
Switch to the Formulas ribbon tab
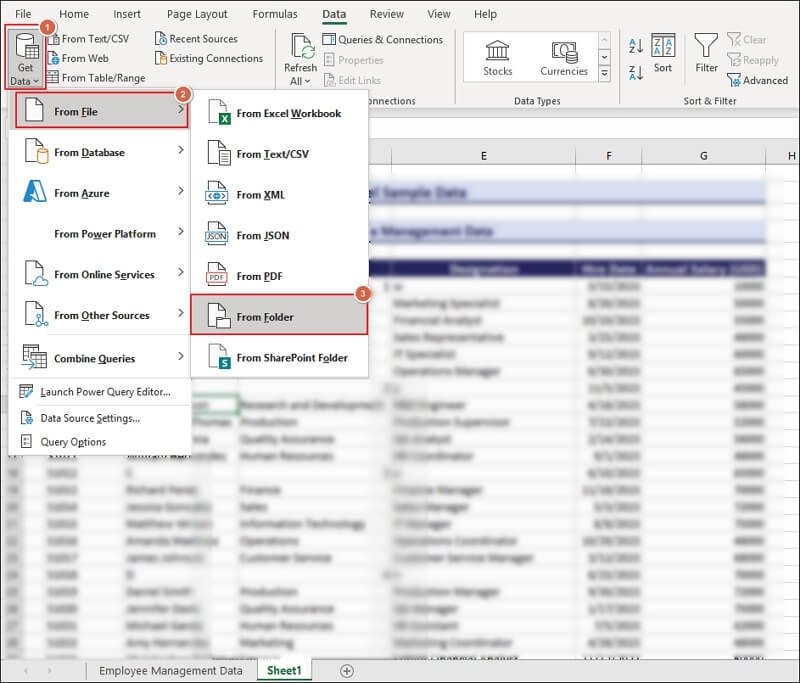point(274,14)
